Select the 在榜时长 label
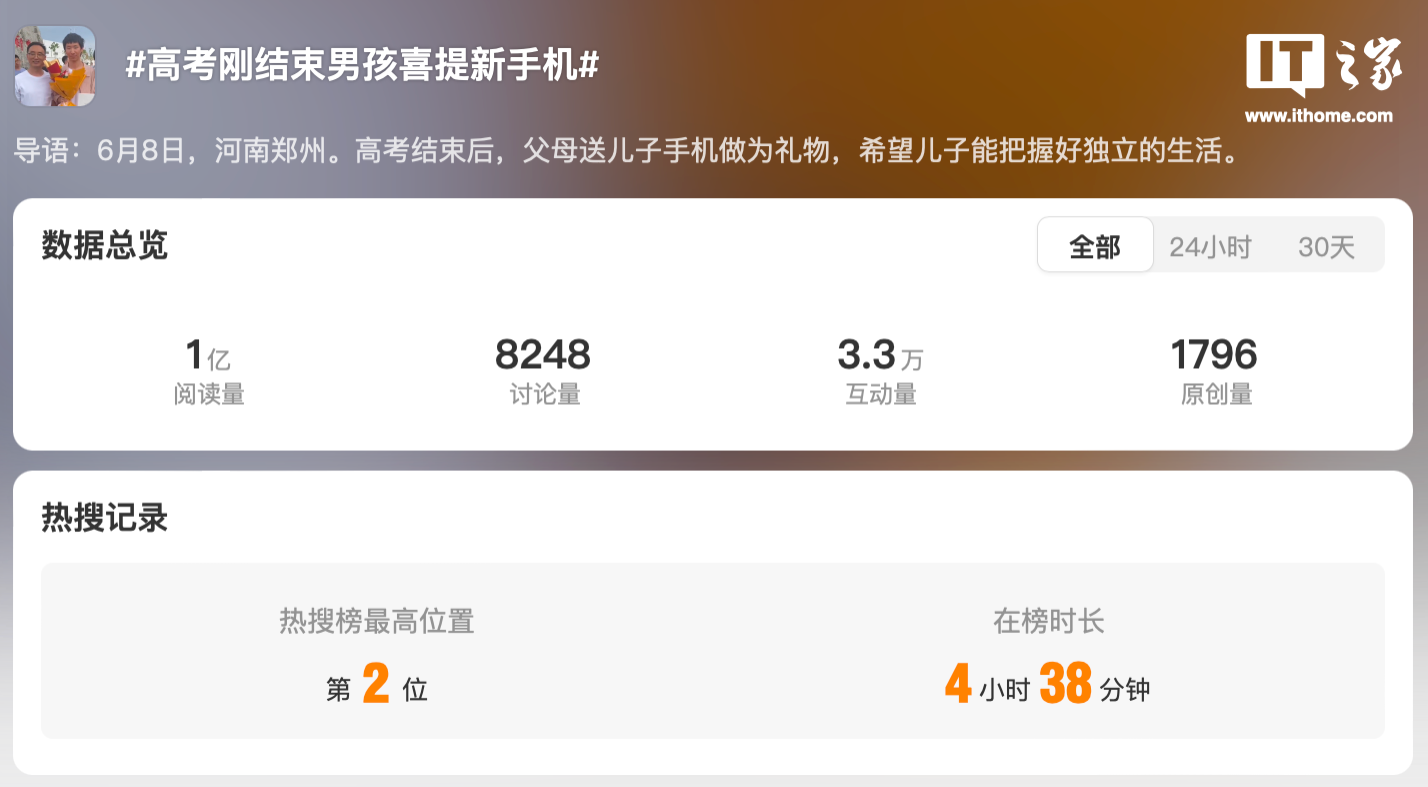Image resolution: width=1428 pixels, height=787 pixels. (x=1048, y=621)
